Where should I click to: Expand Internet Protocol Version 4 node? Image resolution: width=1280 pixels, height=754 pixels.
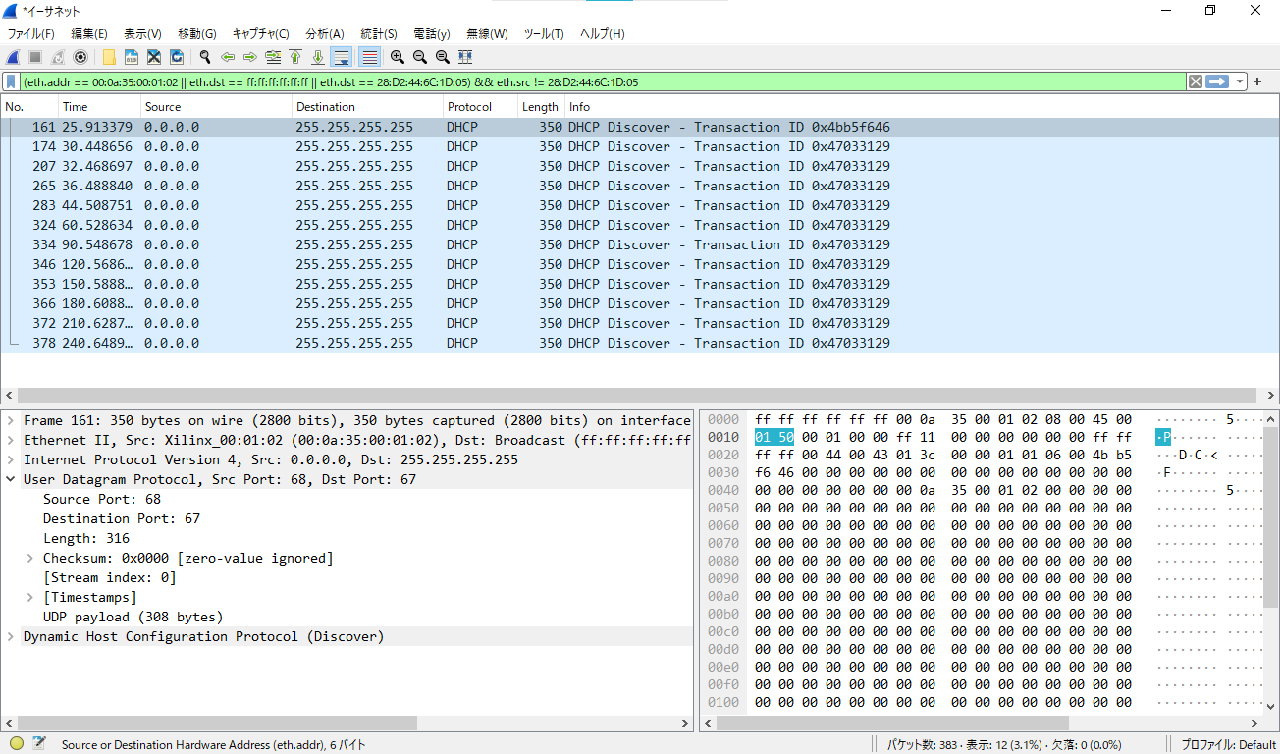click(x=11, y=460)
